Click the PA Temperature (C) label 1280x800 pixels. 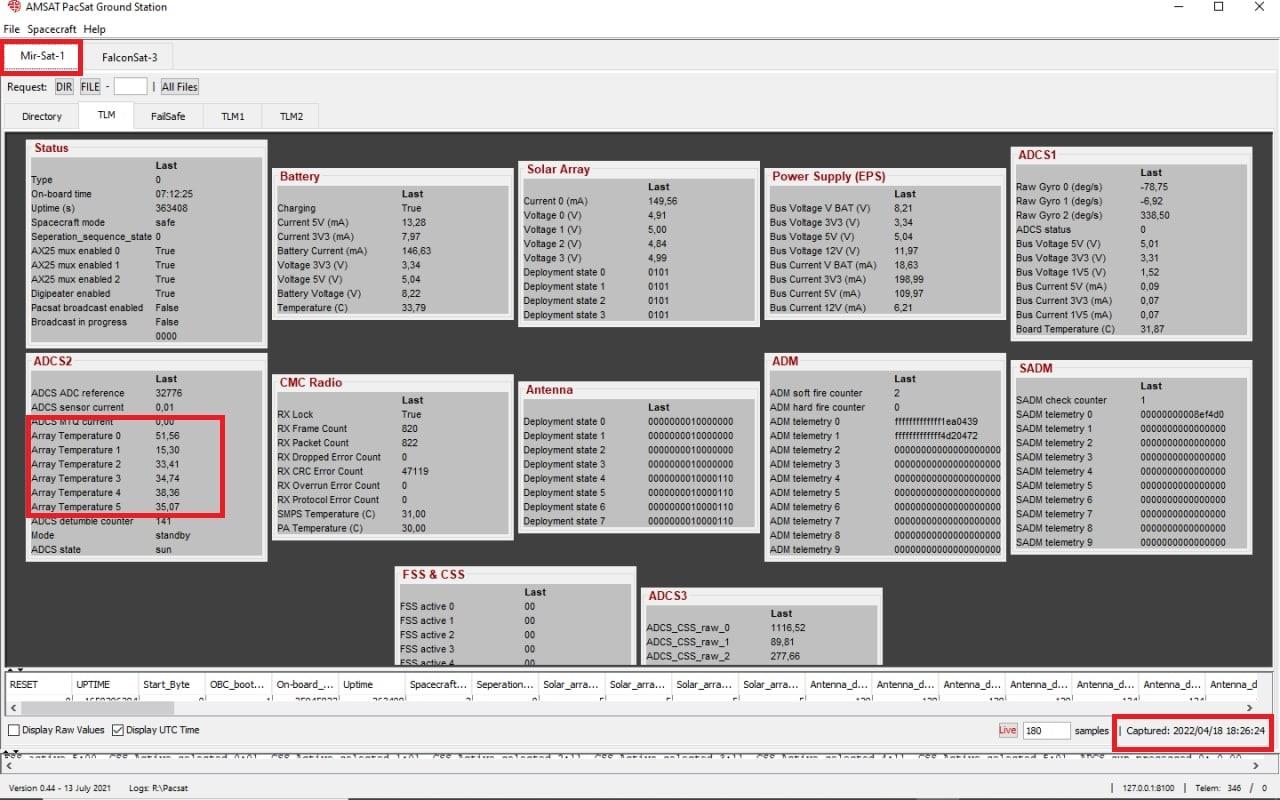320,528
